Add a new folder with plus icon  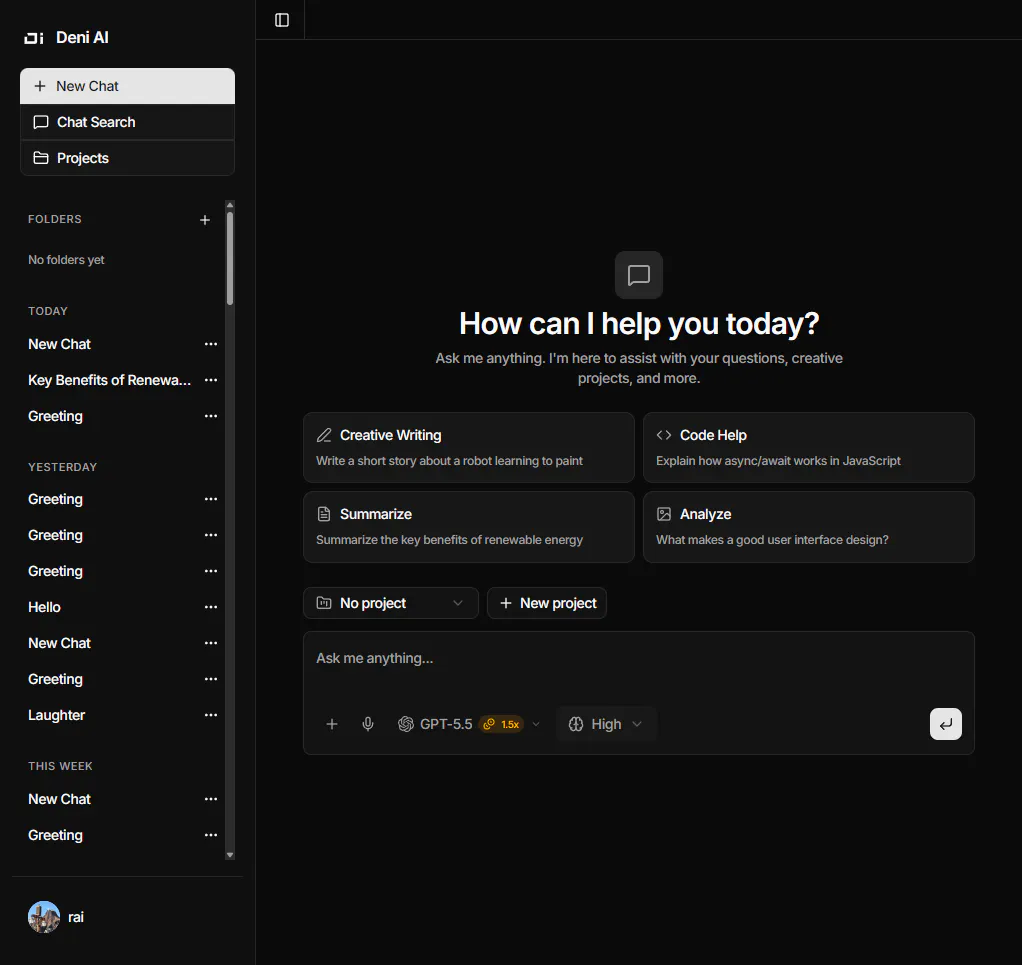click(205, 220)
